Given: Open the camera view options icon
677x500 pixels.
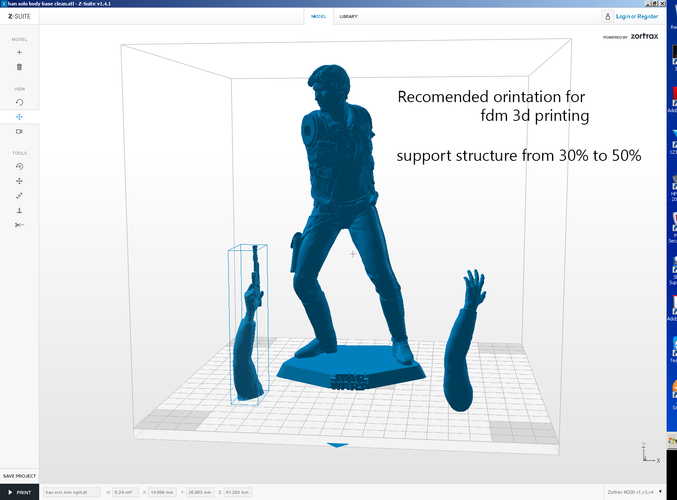Looking at the screenshot, I should (19, 132).
